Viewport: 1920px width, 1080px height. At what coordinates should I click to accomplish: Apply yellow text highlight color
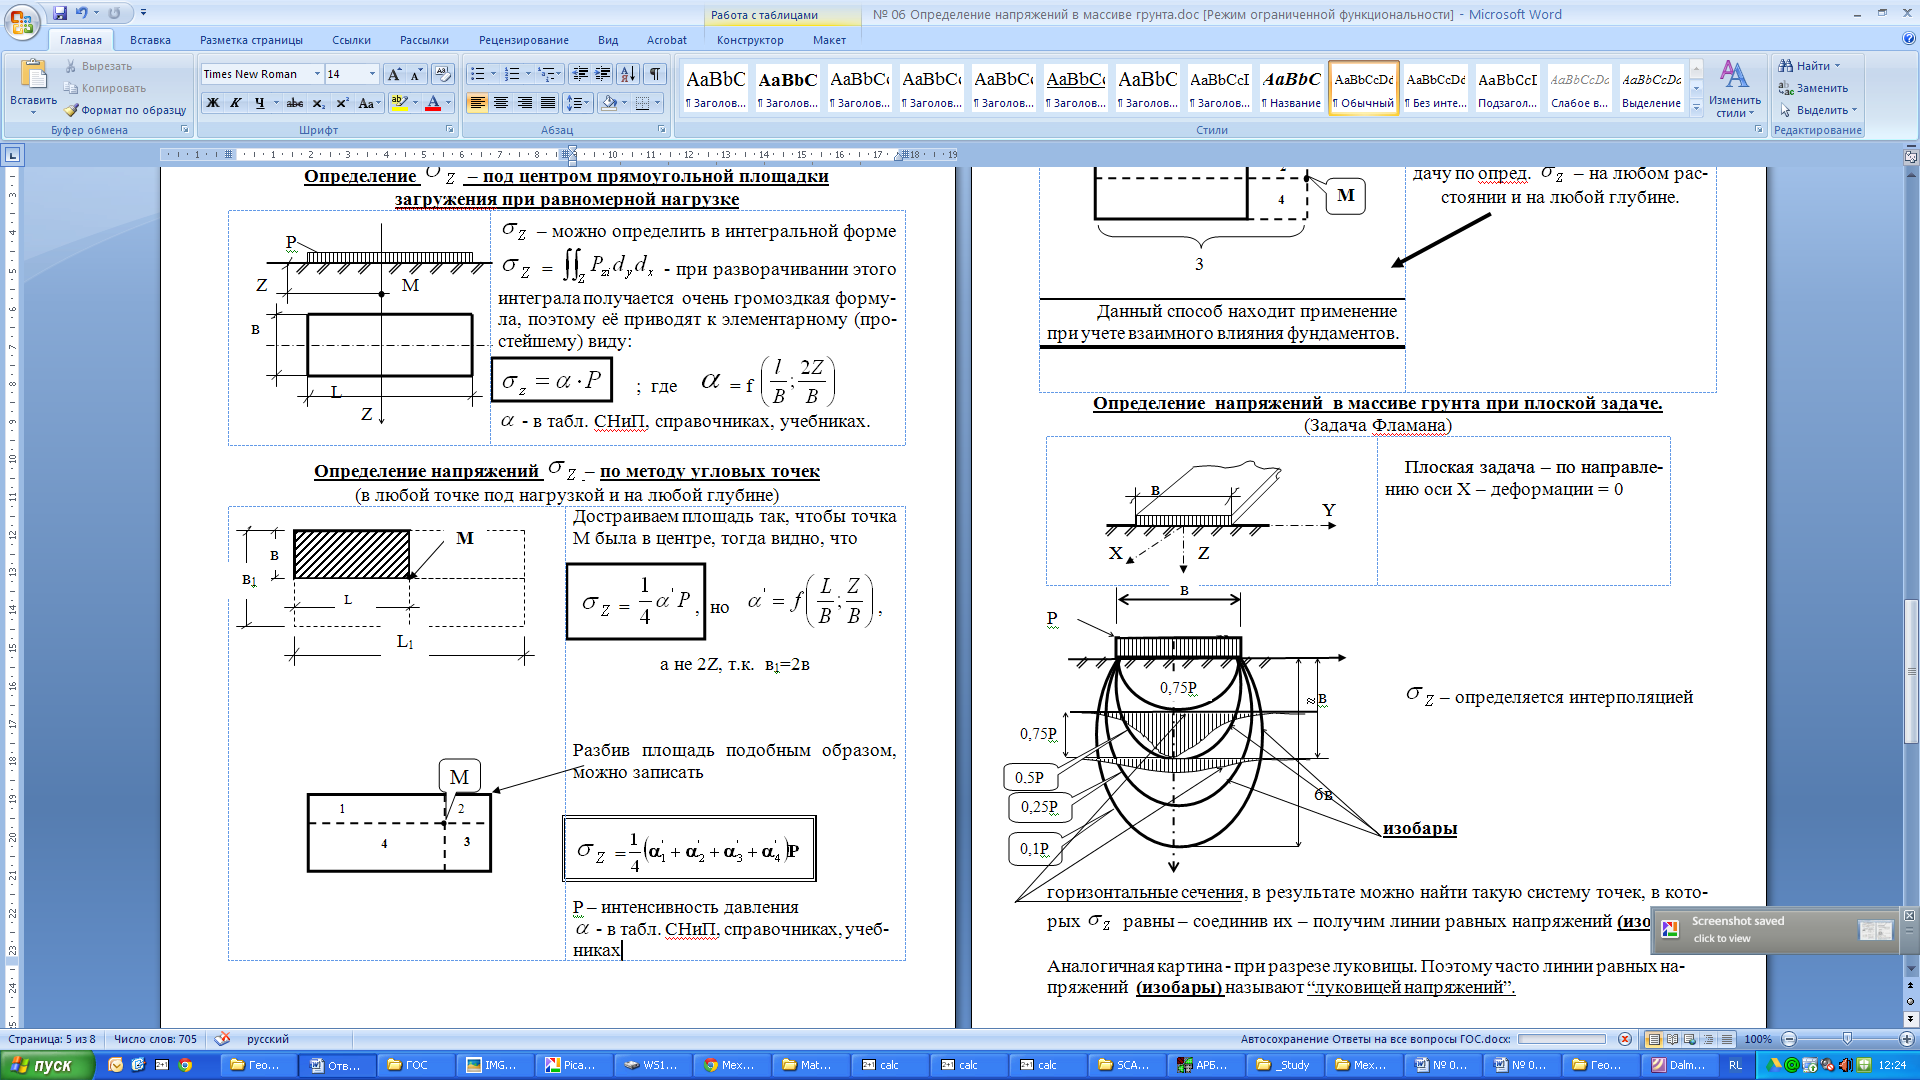click(399, 103)
